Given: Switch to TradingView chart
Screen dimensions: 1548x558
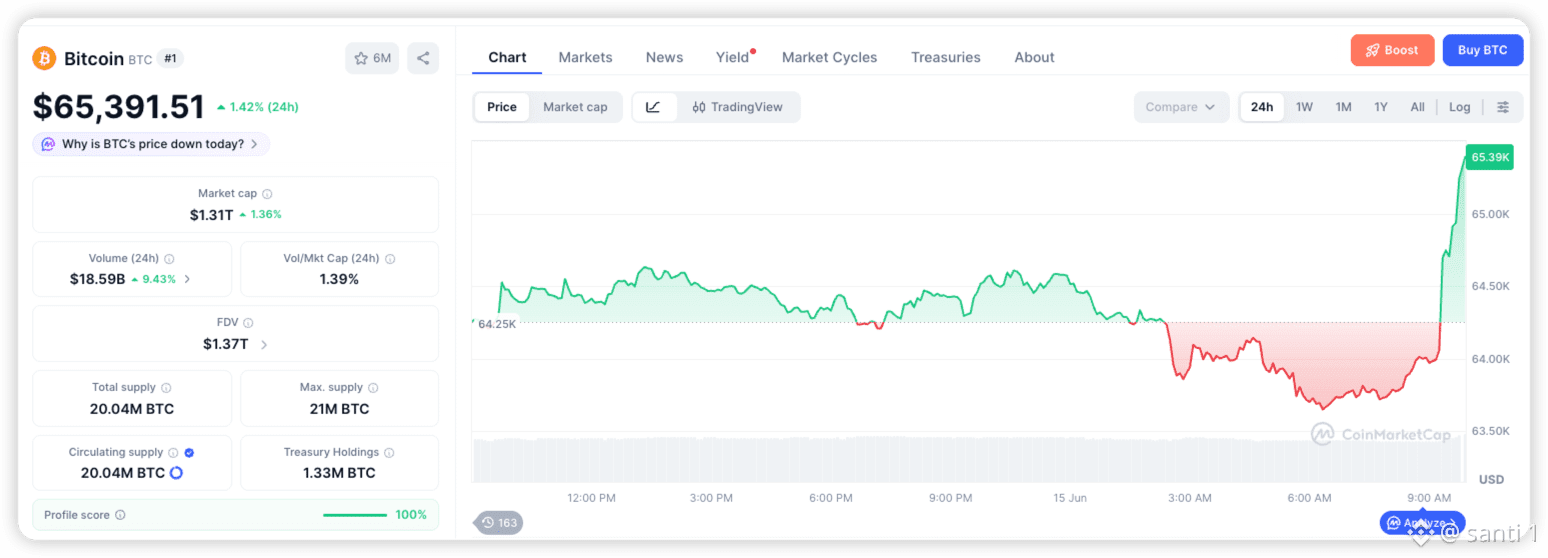Looking at the screenshot, I should [738, 107].
